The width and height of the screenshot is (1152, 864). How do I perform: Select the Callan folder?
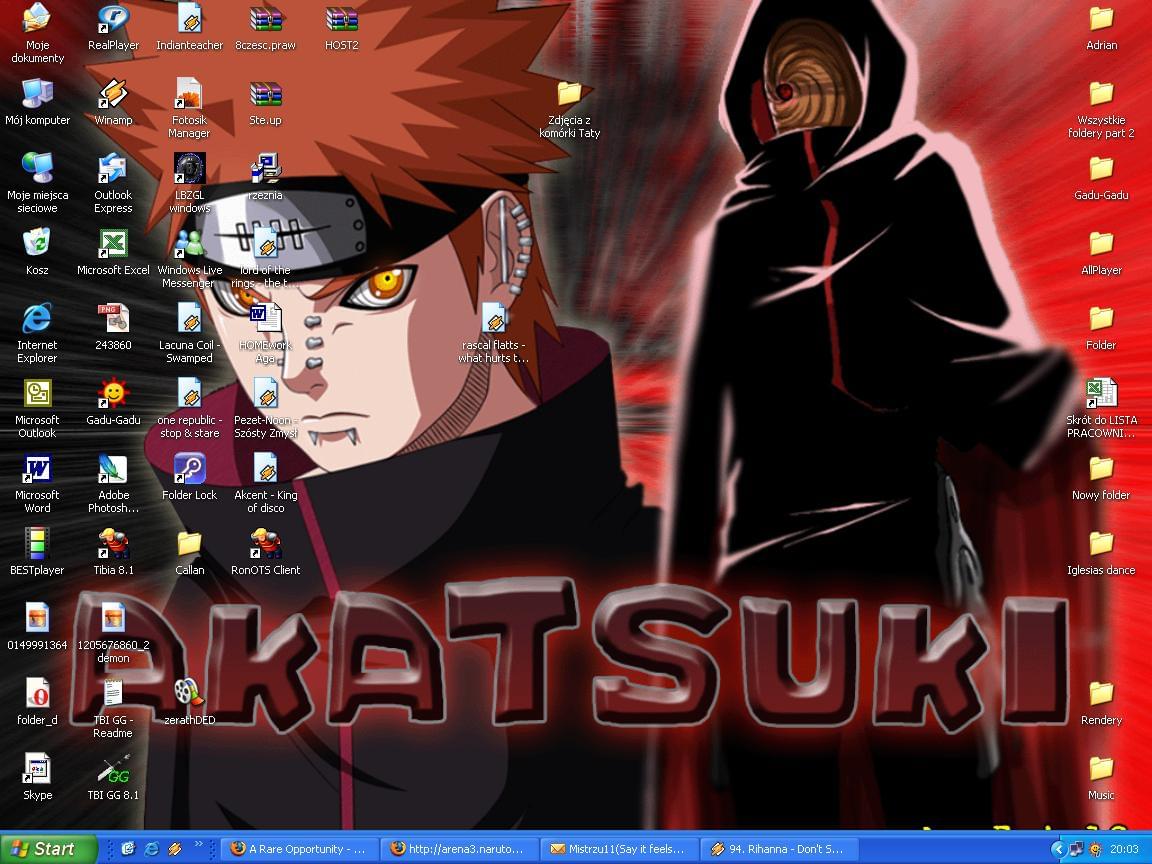(x=190, y=543)
